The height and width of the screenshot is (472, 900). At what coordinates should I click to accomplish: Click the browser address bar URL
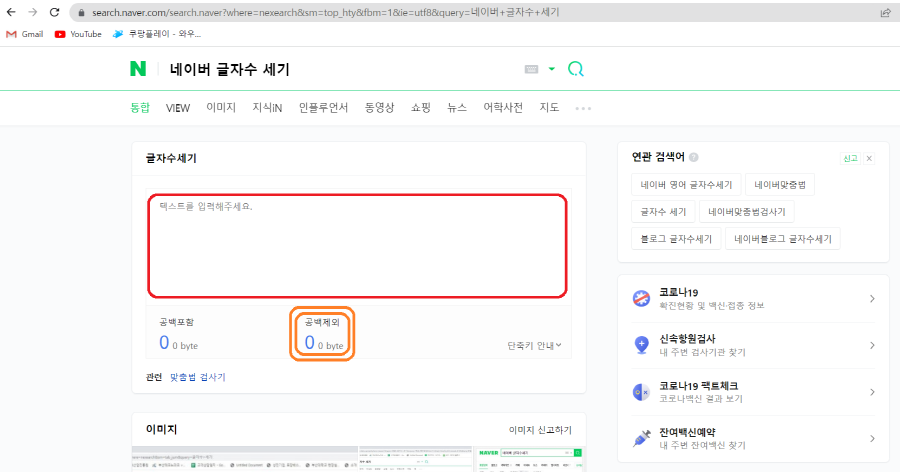click(x=325, y=12)
